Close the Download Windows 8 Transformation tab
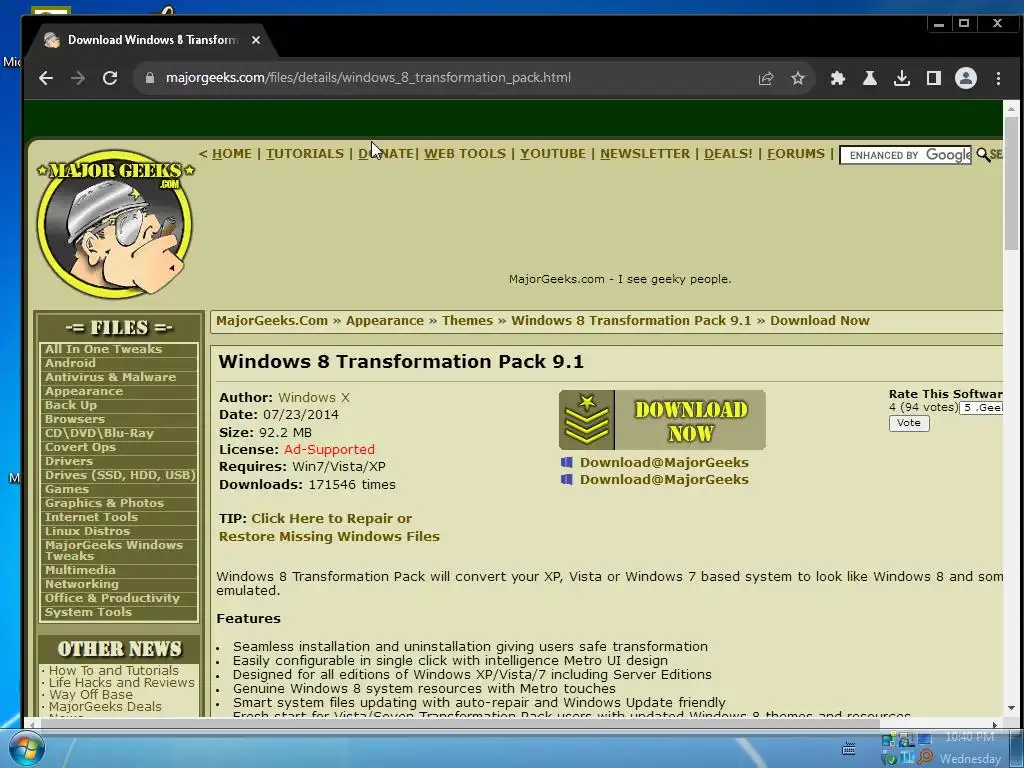Viewport: 1024px width, 768px height. coord(256,40)
